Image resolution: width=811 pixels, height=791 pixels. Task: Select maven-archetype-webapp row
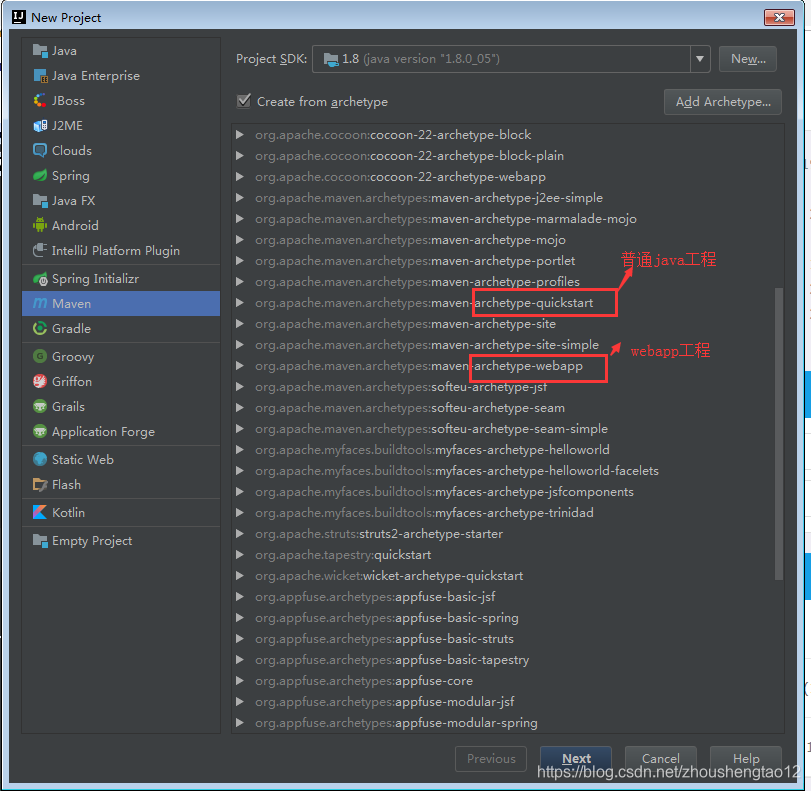[507, 366]
